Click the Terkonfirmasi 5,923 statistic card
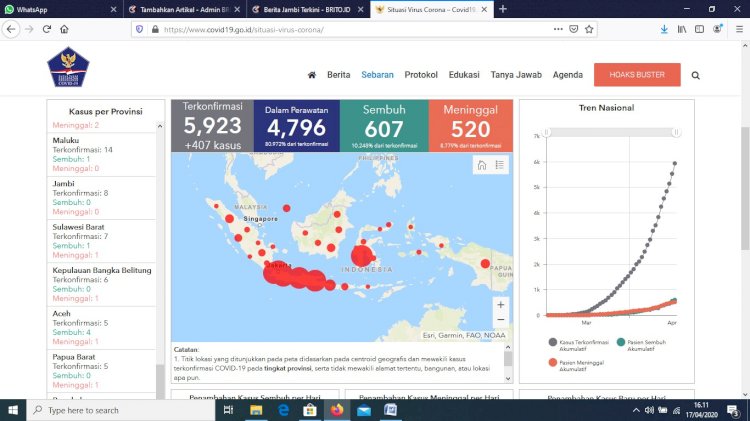Viewport: 750px width, 421px height. coord(212,126)
